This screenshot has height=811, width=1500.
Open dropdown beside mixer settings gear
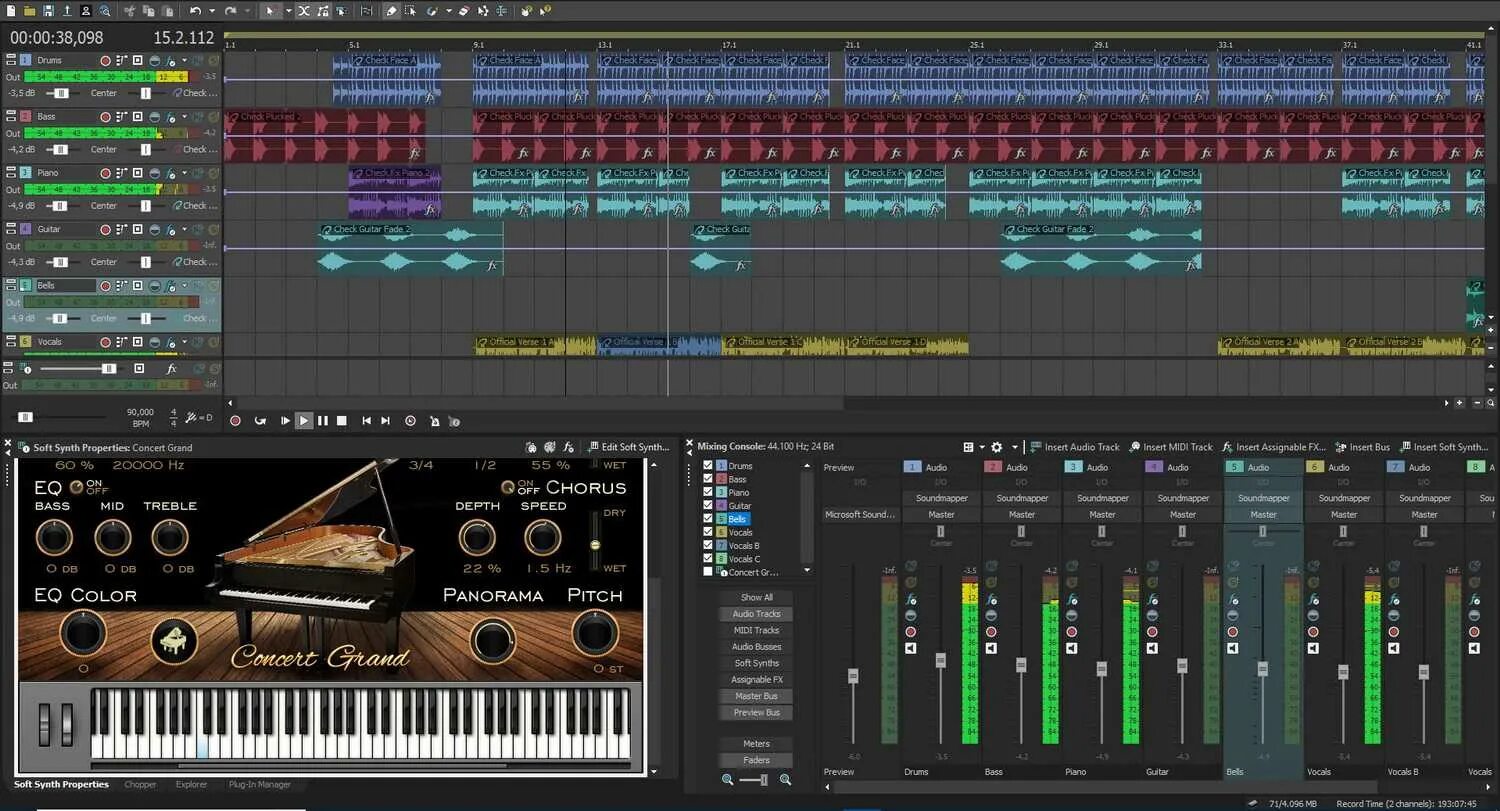pos(1015,447)
